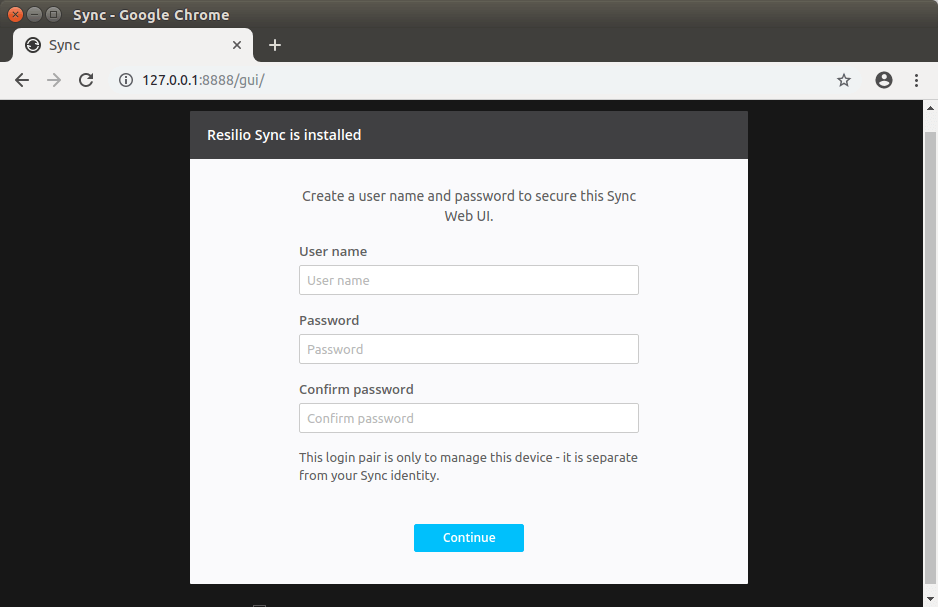938x607 pixels.
Task: Click the User name input field
Action: click(x=468, y=280)
